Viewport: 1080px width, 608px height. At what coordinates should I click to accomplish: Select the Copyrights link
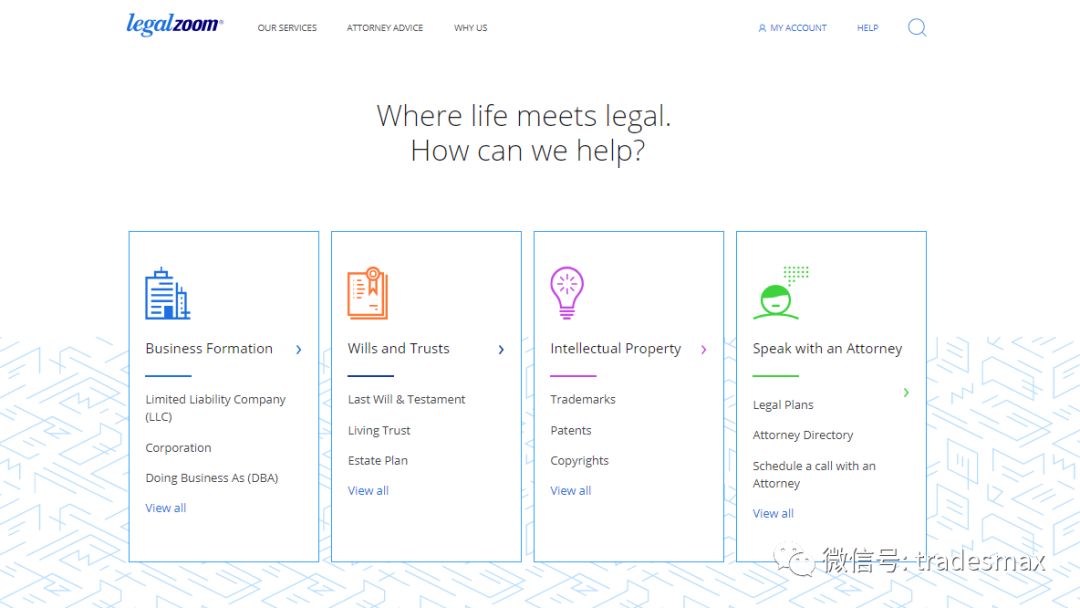[x=579, y=461]
